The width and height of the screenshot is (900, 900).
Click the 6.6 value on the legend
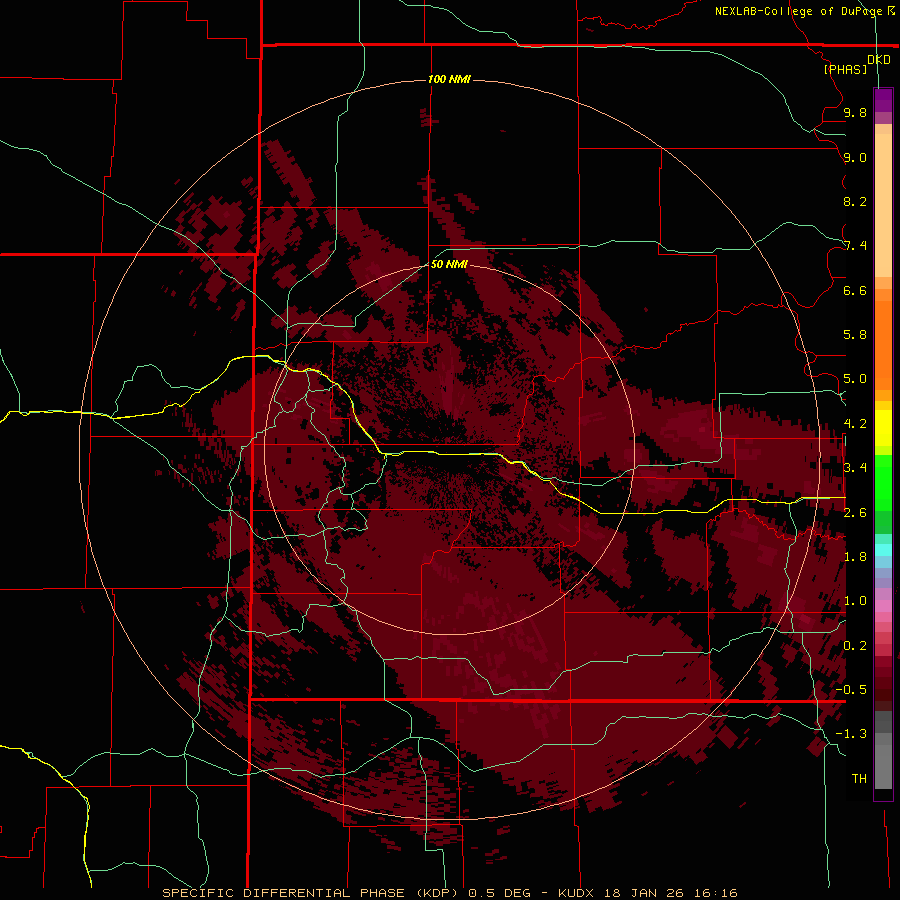pos(855,290)
